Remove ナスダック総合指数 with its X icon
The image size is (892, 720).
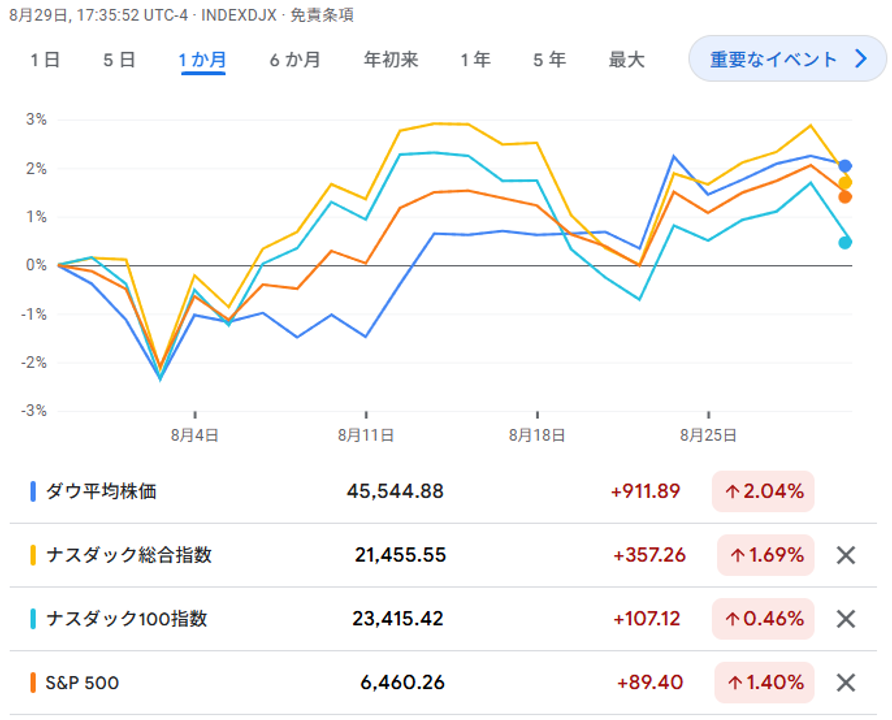(x=845, y=555)
